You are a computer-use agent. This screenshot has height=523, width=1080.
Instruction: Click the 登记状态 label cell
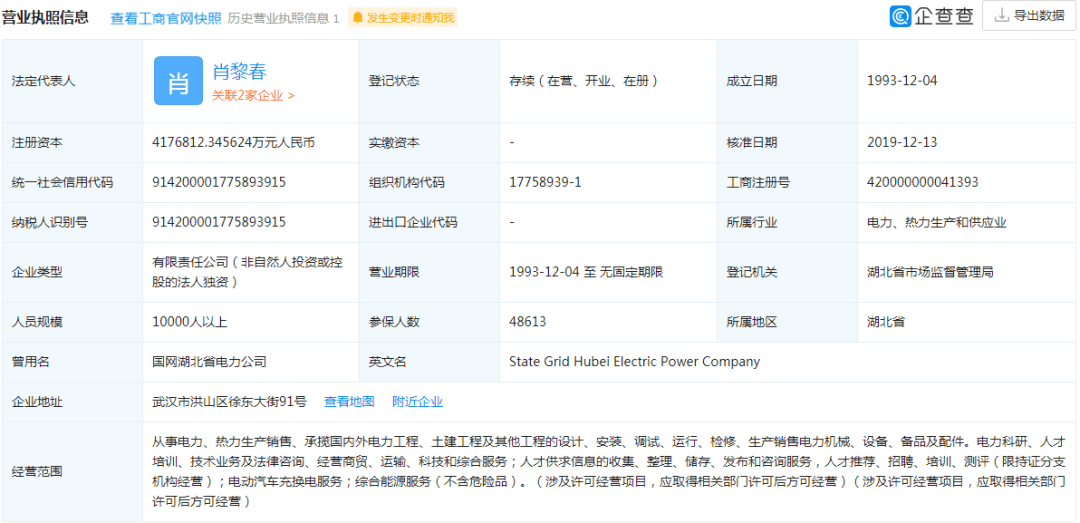(429, 81)
